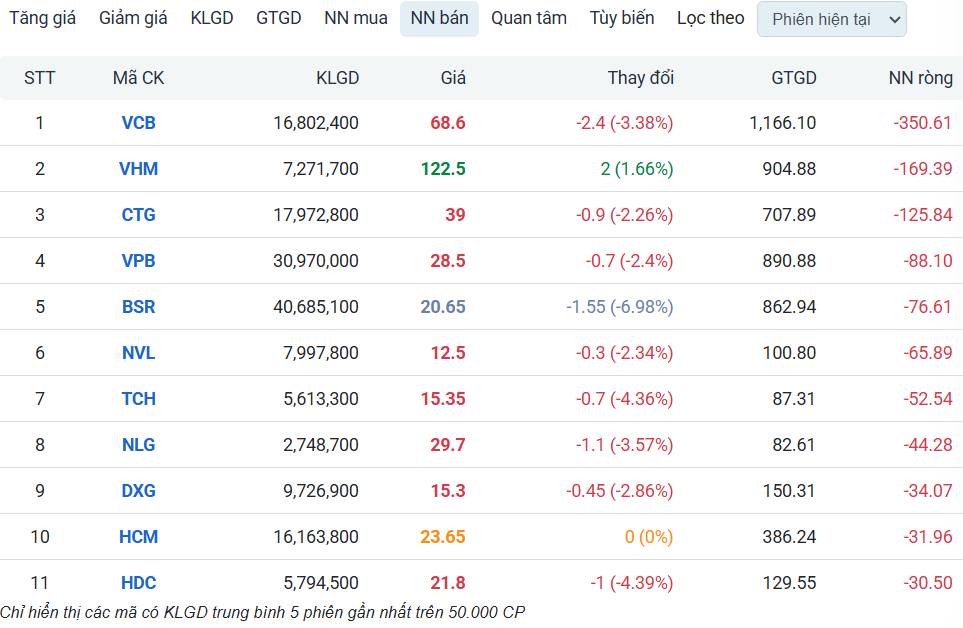The height and width of the screenshot is (628, 963).
Task: Select the HCM stock code
Action: pos(138,537)
